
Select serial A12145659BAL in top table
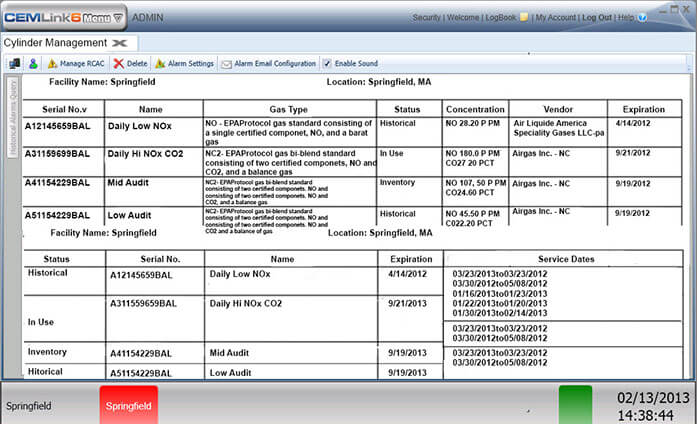(57, 126)
